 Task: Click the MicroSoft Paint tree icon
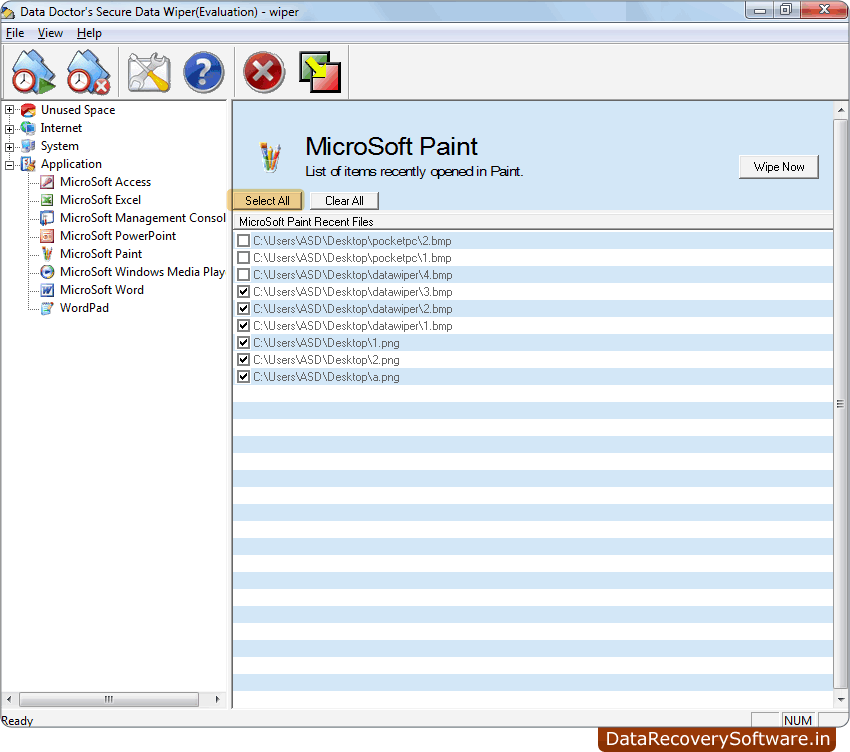click(47, 254)
